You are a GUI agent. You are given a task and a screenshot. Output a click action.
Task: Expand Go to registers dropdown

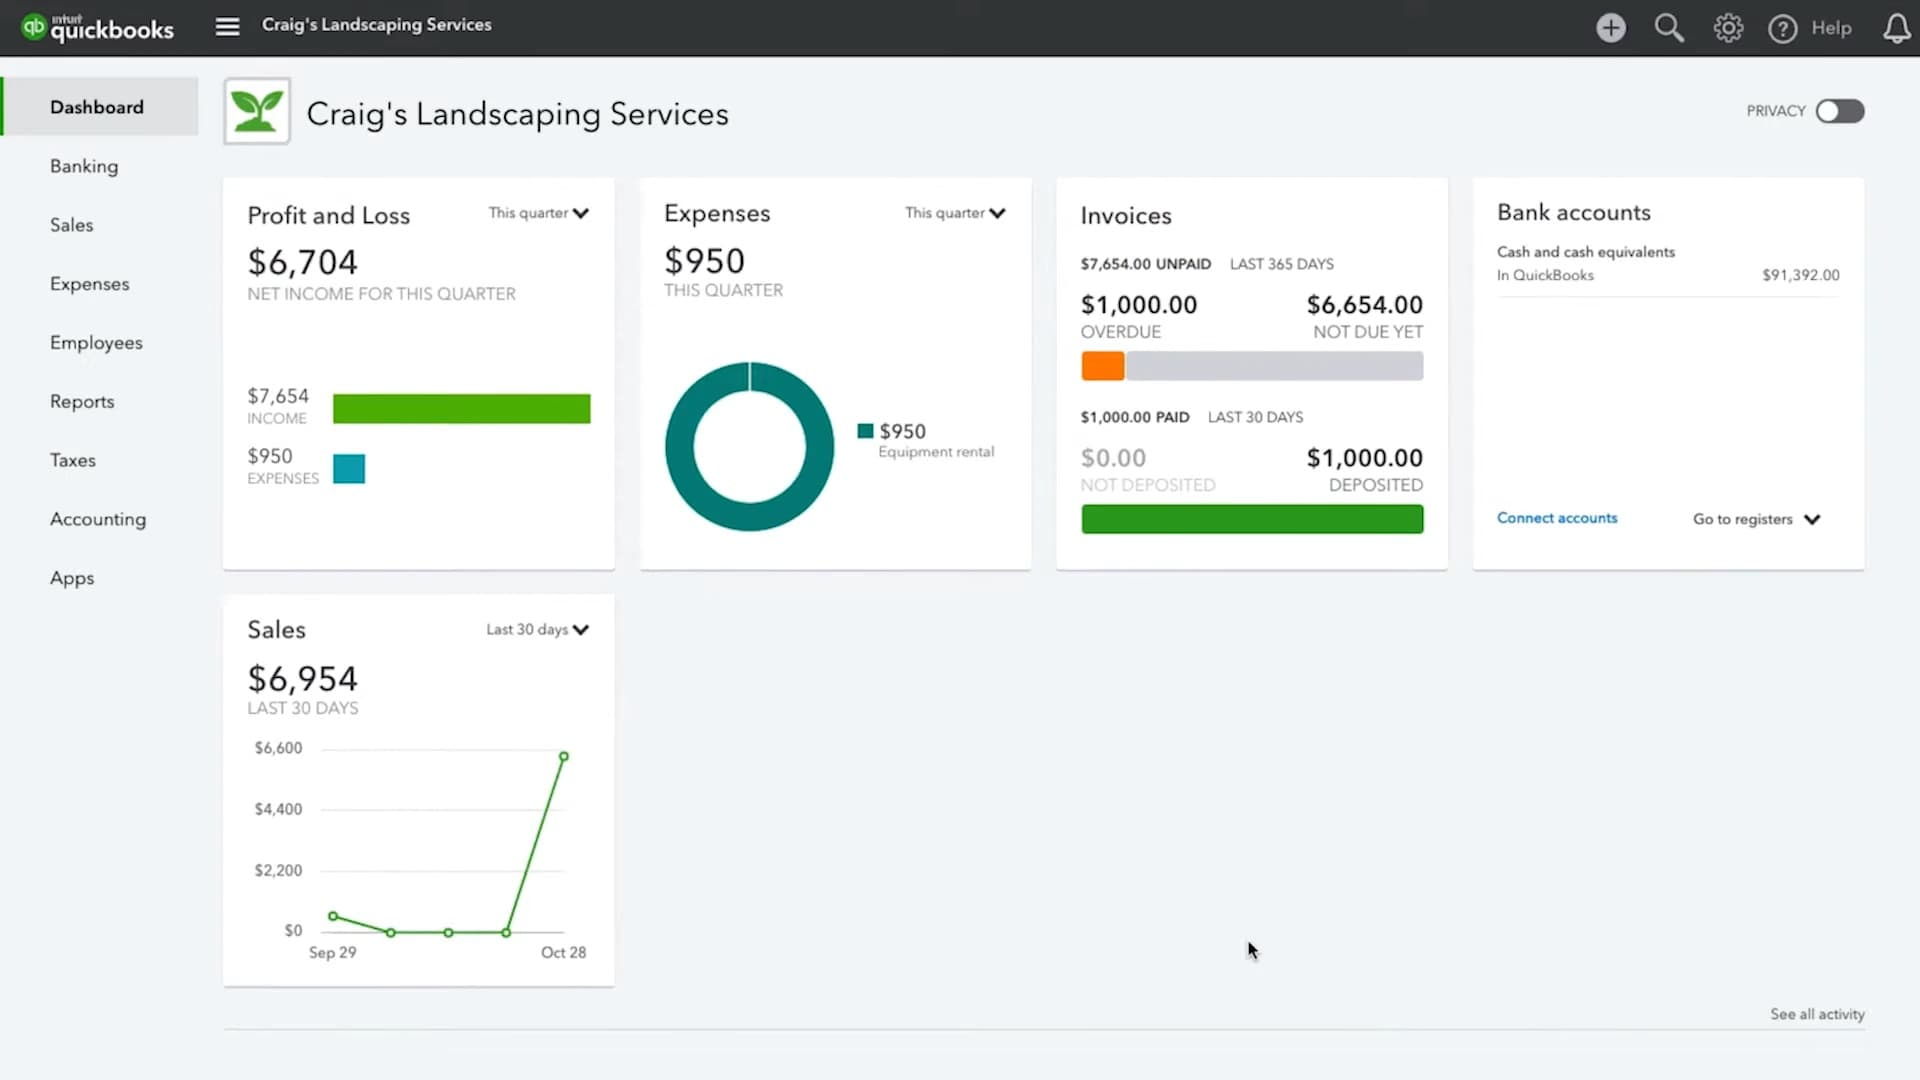(1756, 519)
